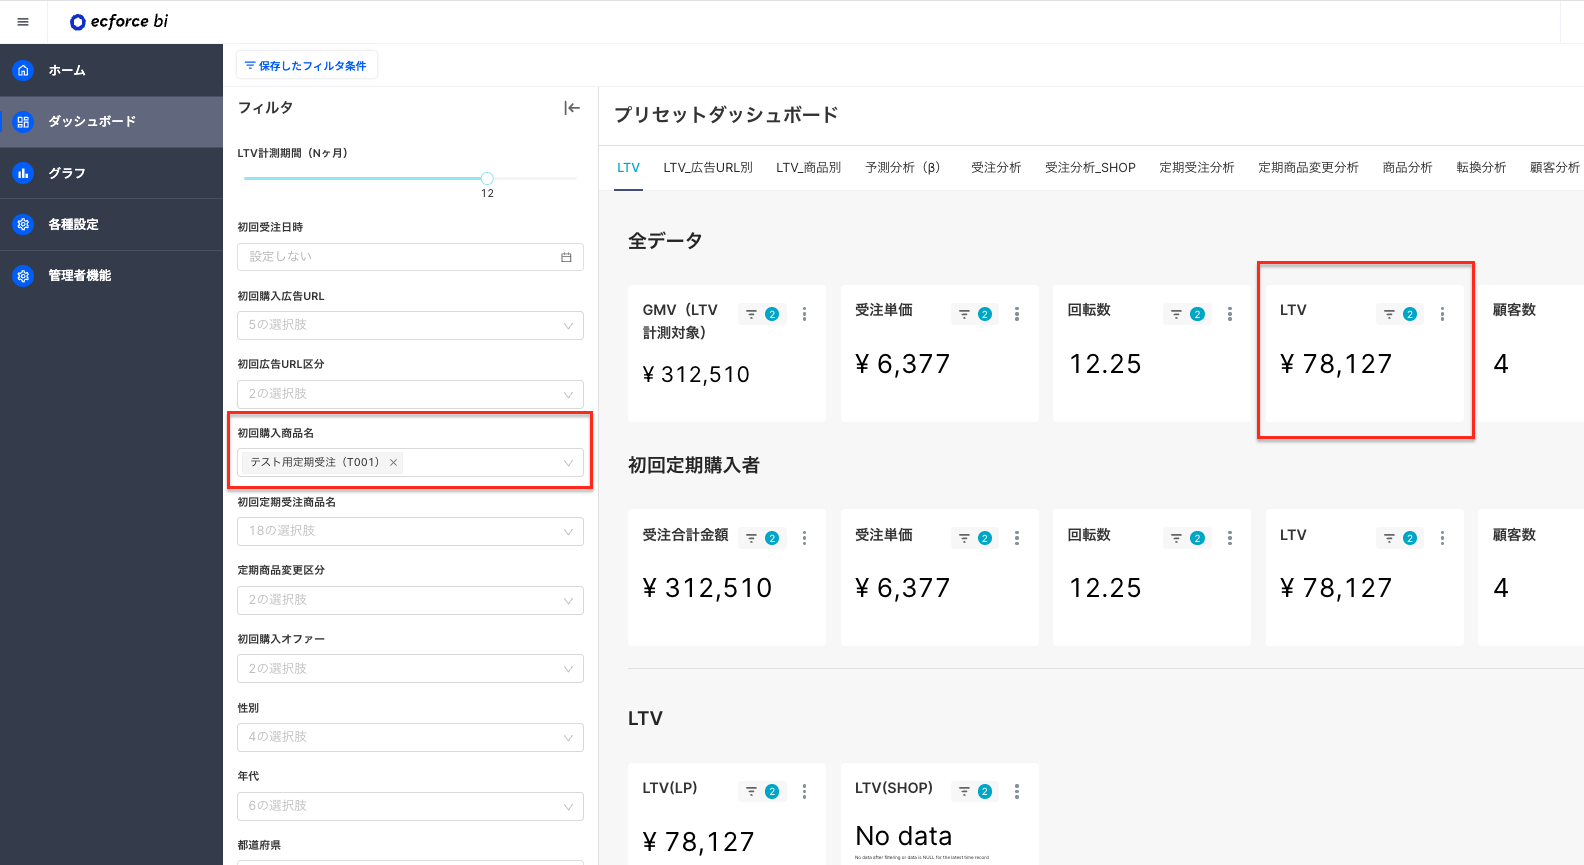Click the ¥ 312,510 GMV value

click(x=696, y=375)
